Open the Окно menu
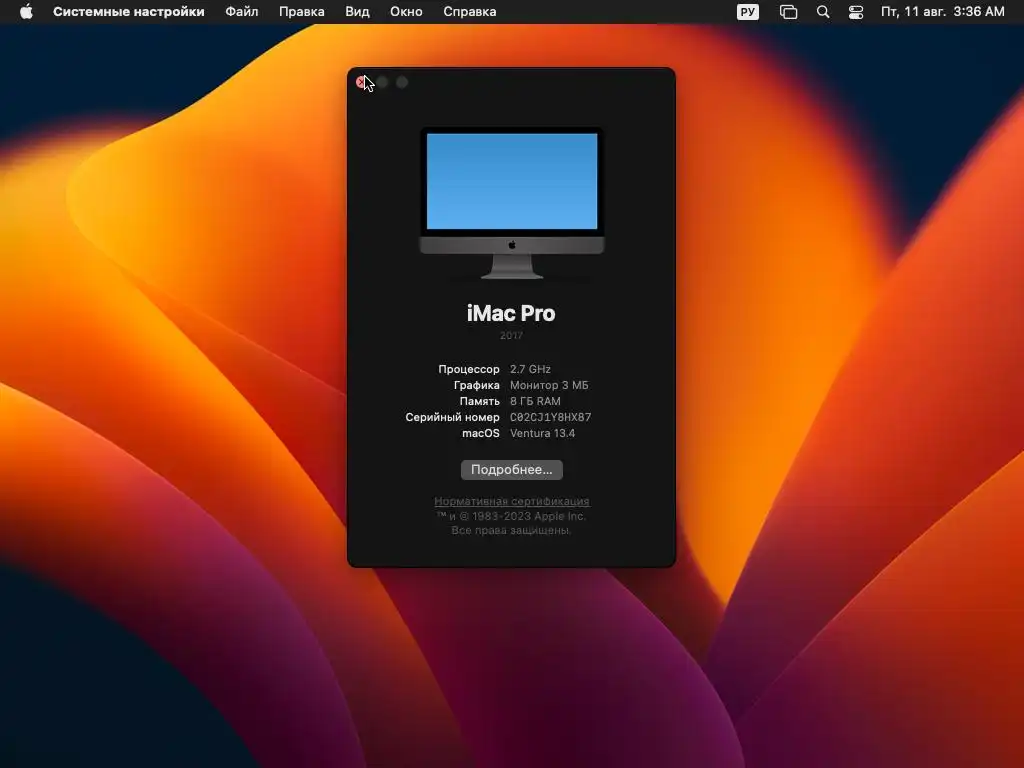 point(406,12)
